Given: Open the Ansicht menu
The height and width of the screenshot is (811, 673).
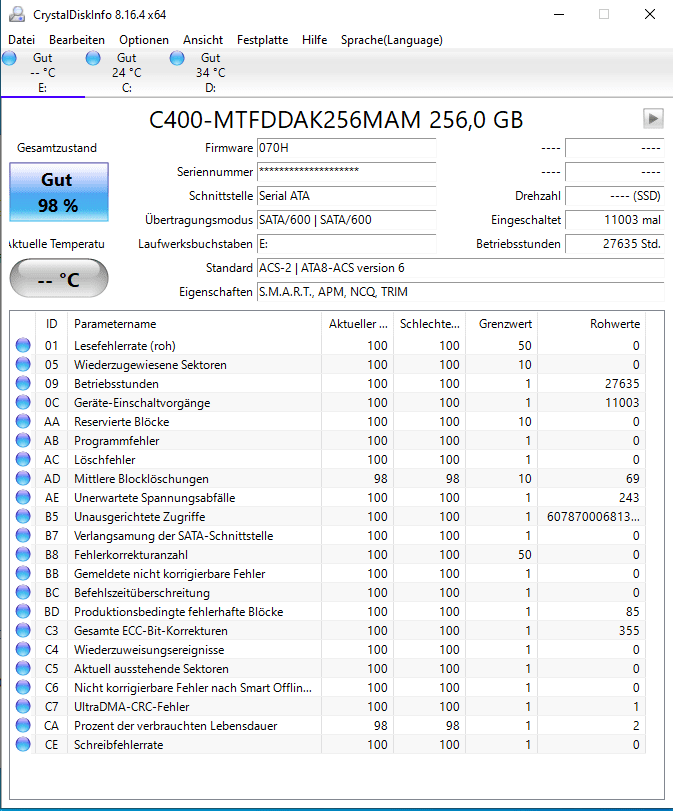Looking at the screenshot, I should (x=203, y=40).
